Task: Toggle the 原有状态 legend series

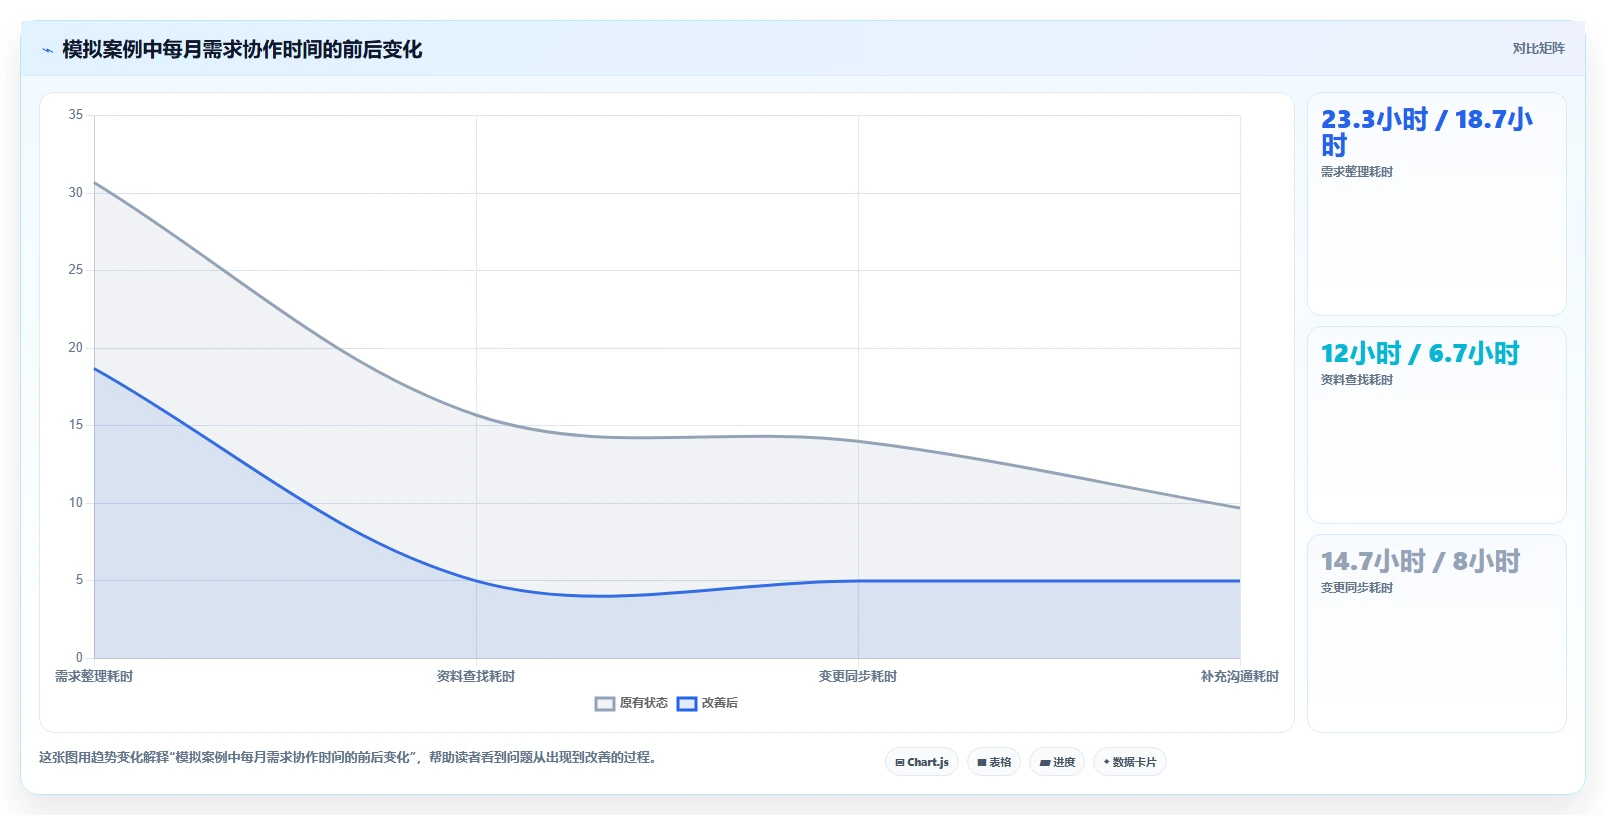Action: (x=631, y=703)
